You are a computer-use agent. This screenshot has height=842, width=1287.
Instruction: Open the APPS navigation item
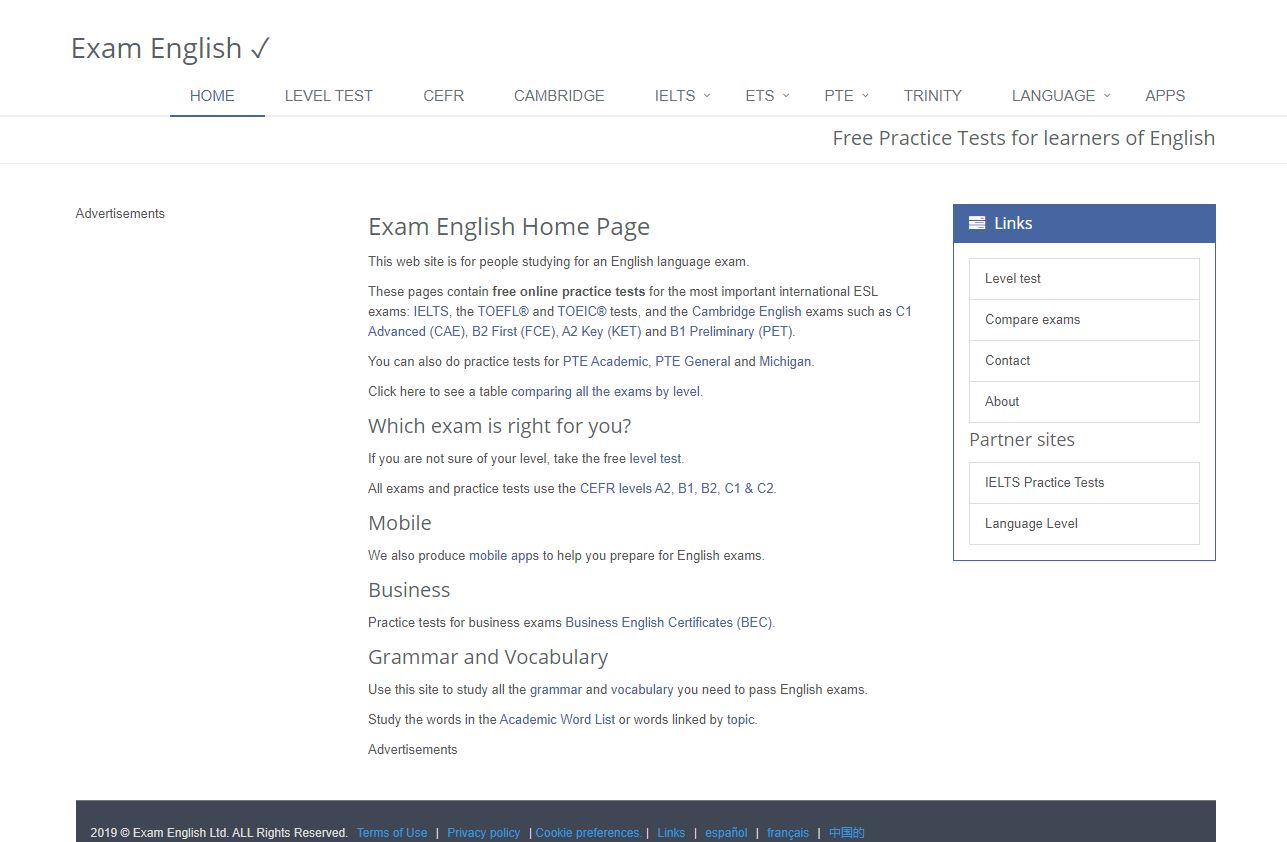pos(1165,96)
